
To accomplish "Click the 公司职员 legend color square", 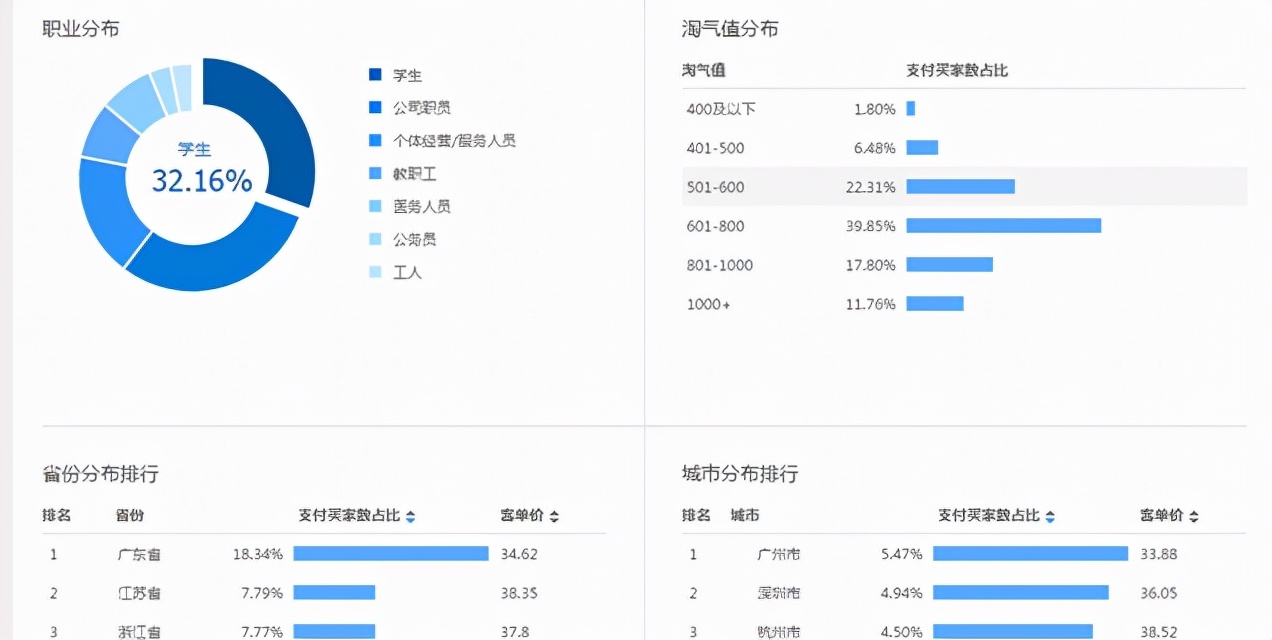I will coord(375,108).
